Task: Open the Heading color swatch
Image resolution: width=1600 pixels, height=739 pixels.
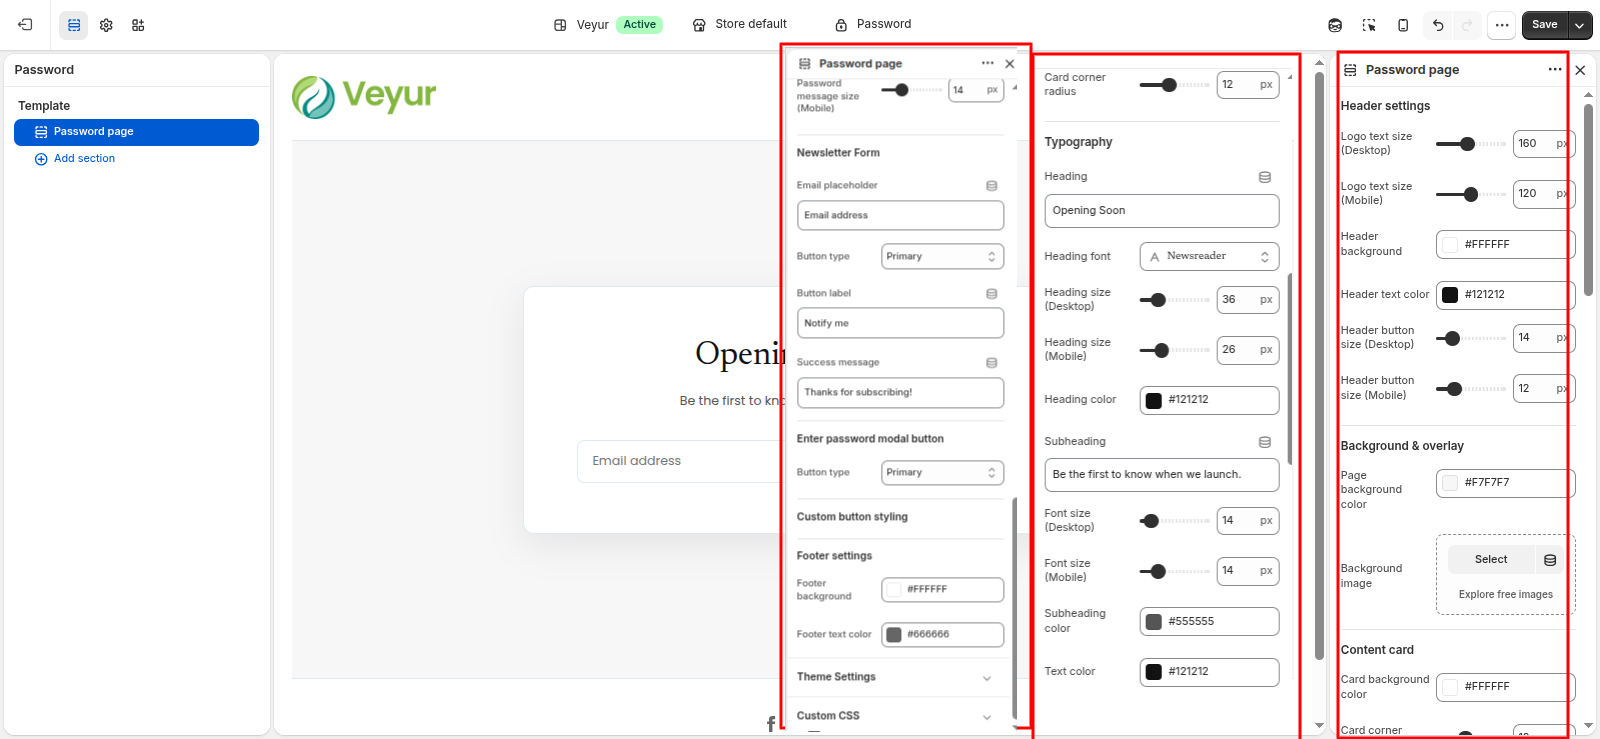Action: pyautogui.click(x=1153, y=401)
